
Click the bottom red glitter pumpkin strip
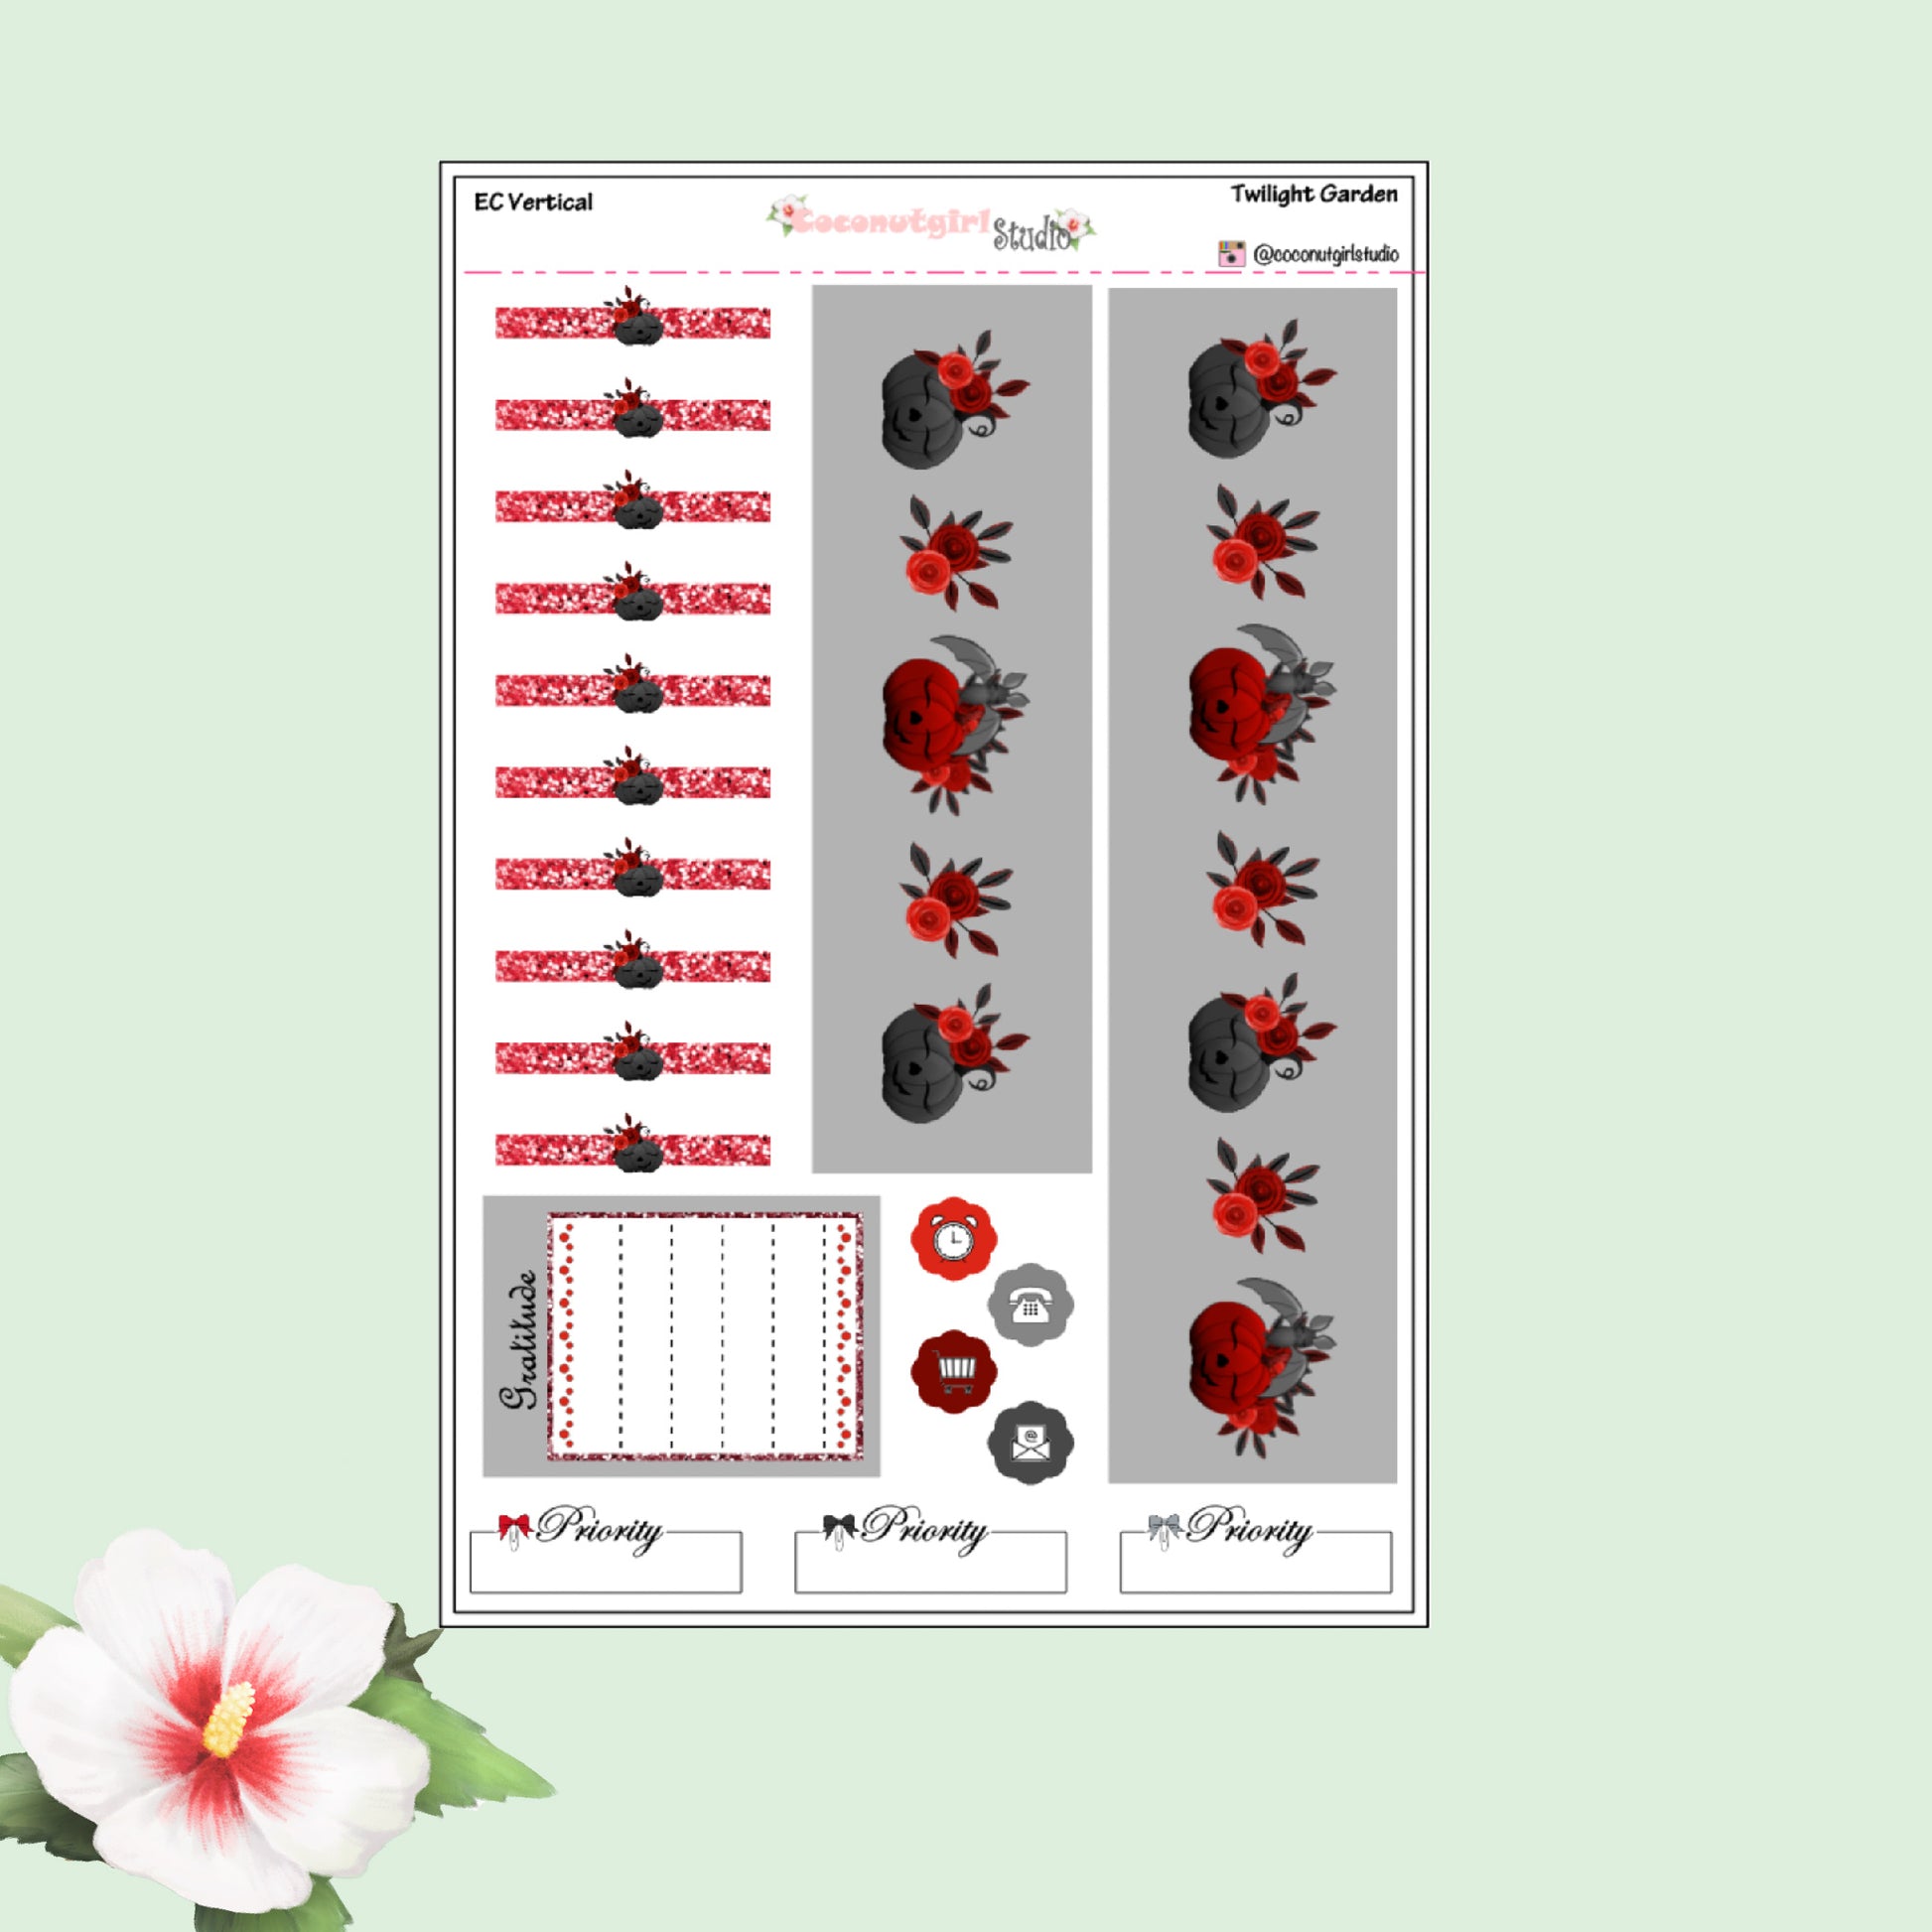(x=632, y=1148)
